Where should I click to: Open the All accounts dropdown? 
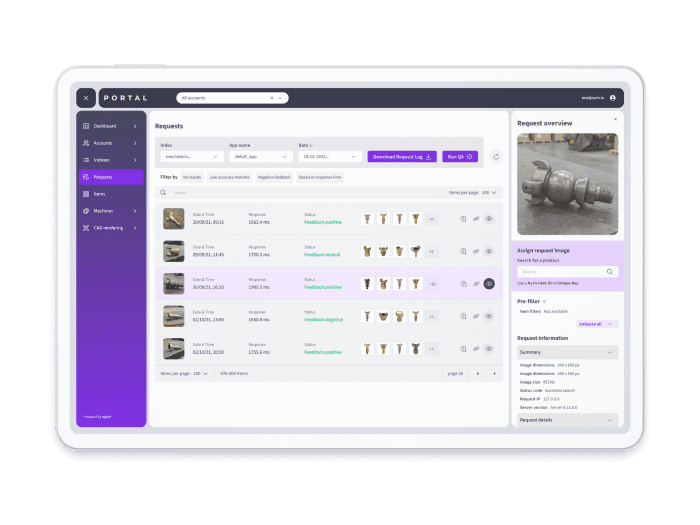[x=280, y=98]
